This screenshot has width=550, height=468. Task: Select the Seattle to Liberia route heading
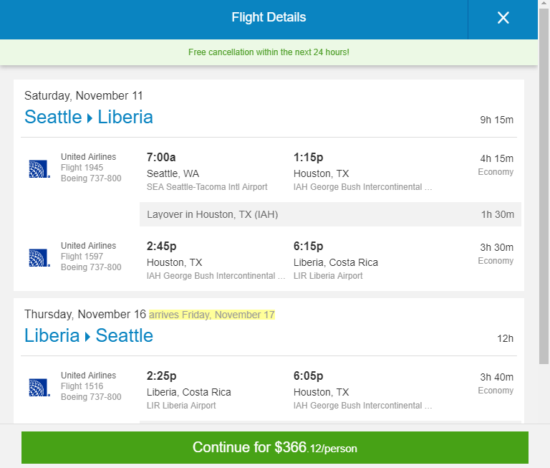[89, 117]
